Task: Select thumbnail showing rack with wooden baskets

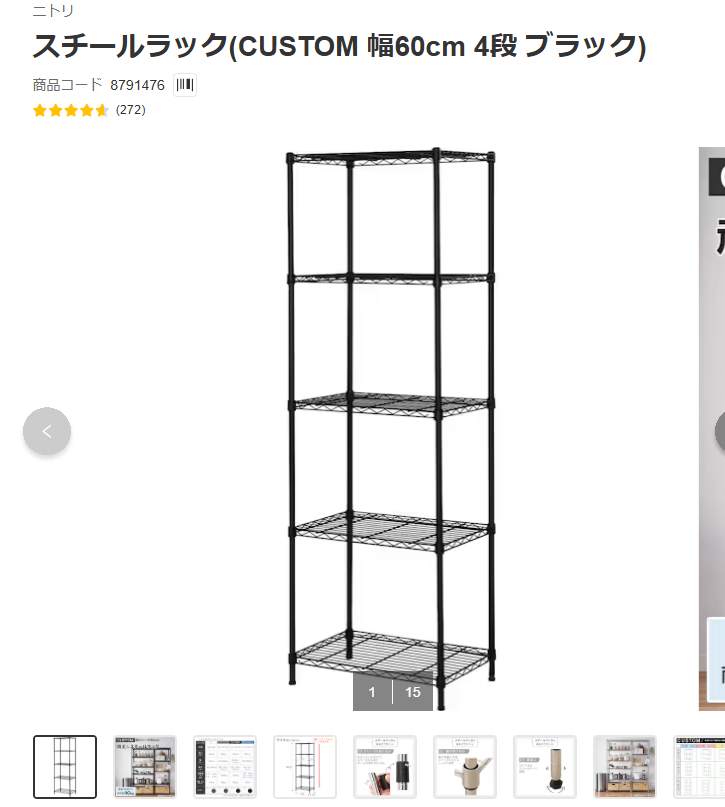Action: click(145, 767)
